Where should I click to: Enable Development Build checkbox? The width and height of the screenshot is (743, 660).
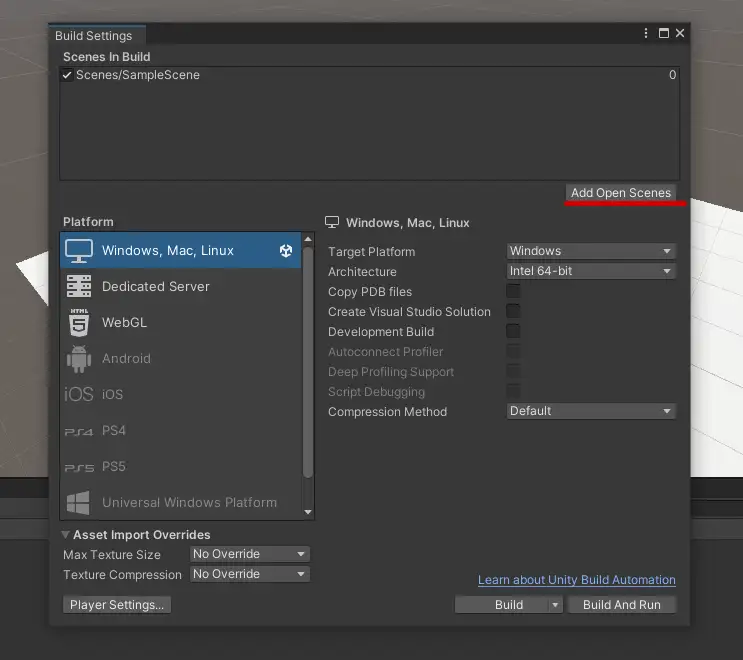(x=513, y=331)
